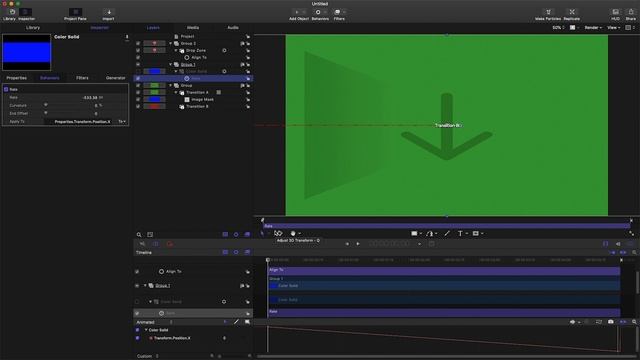Switch to the Library tab

point(33,28)
